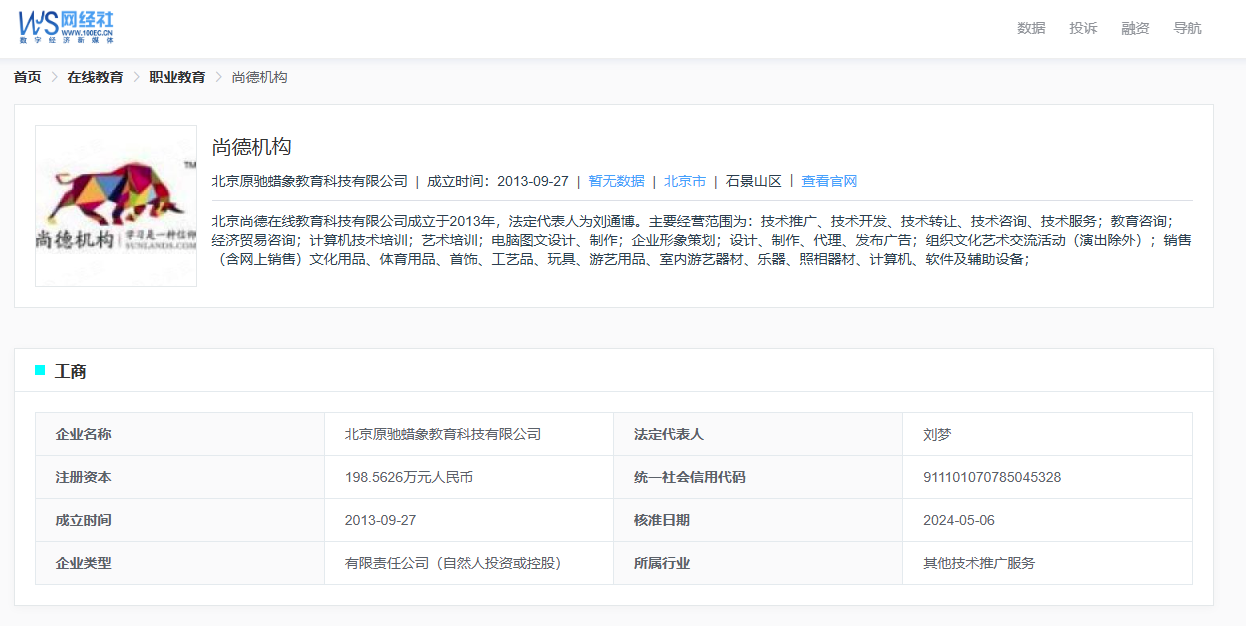The height and width of the screenshot is (626, 1246).
Task: Open the 投诉 menu
Action: 1083,28
